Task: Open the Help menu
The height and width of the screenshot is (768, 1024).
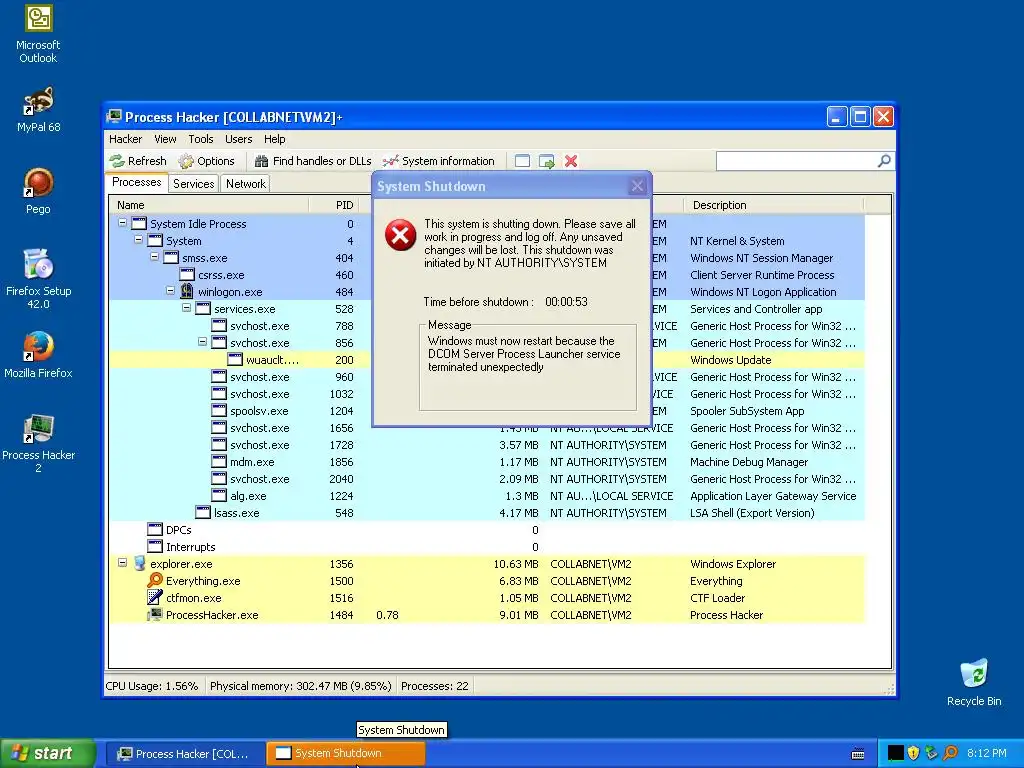Action: 274,139
